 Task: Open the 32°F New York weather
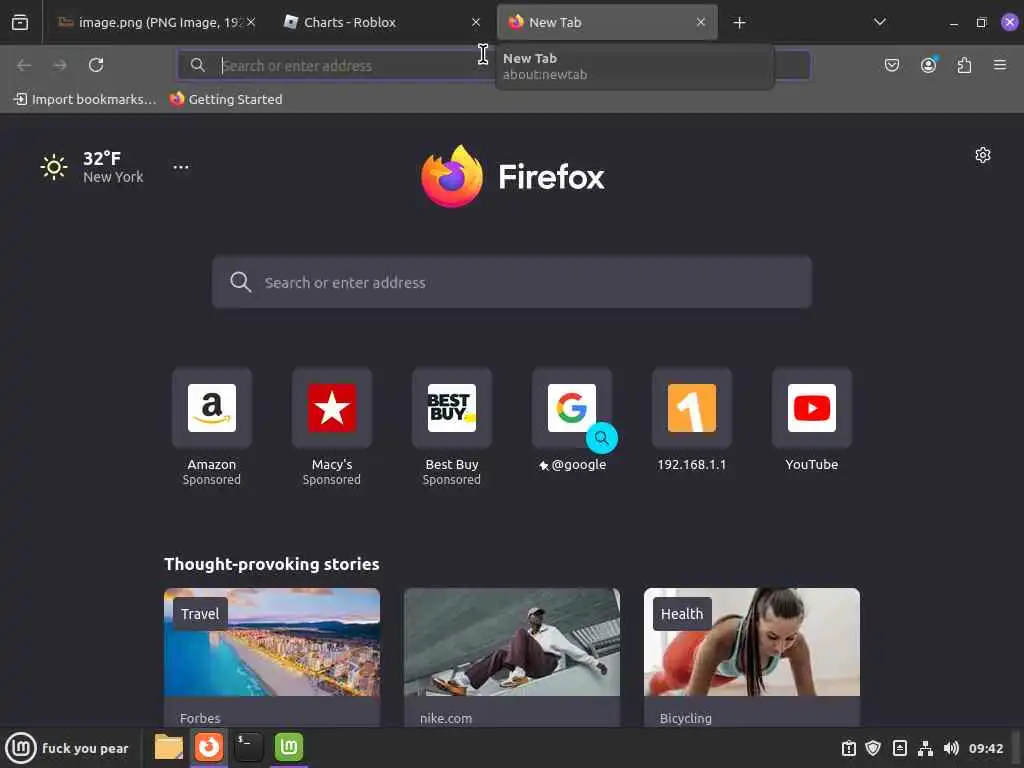[x=92, y=167]
